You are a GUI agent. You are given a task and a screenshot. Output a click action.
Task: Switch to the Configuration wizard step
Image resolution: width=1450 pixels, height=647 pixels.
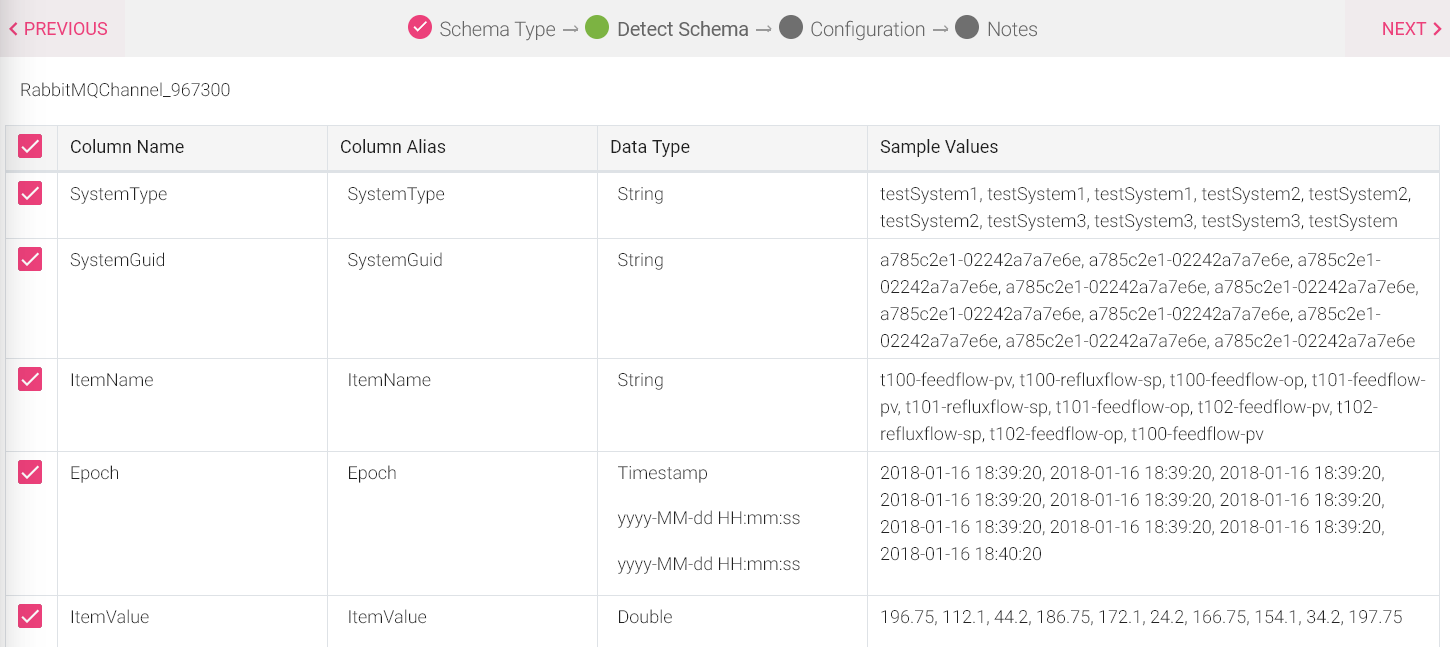866,28
